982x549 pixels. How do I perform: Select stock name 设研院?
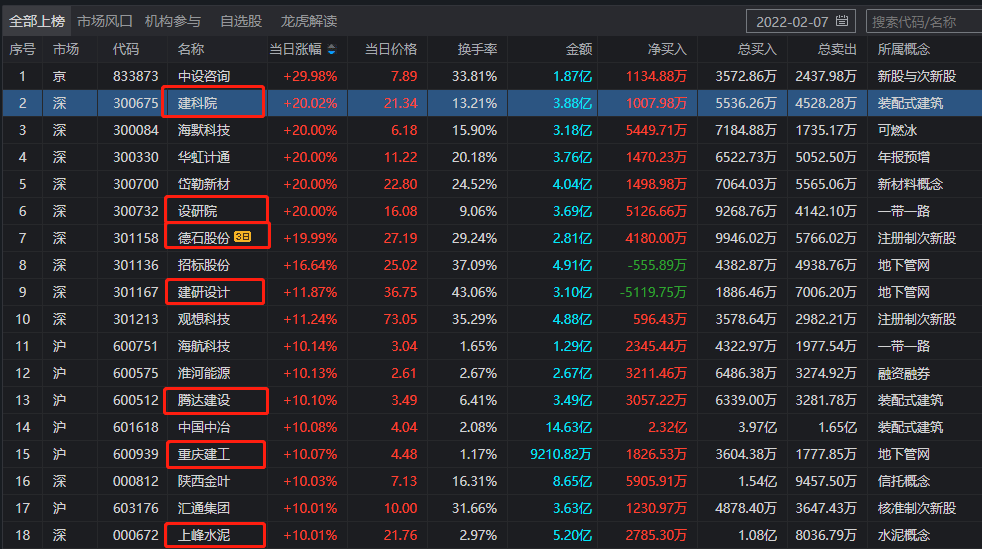pyautogui.click(x=197, y=211)
